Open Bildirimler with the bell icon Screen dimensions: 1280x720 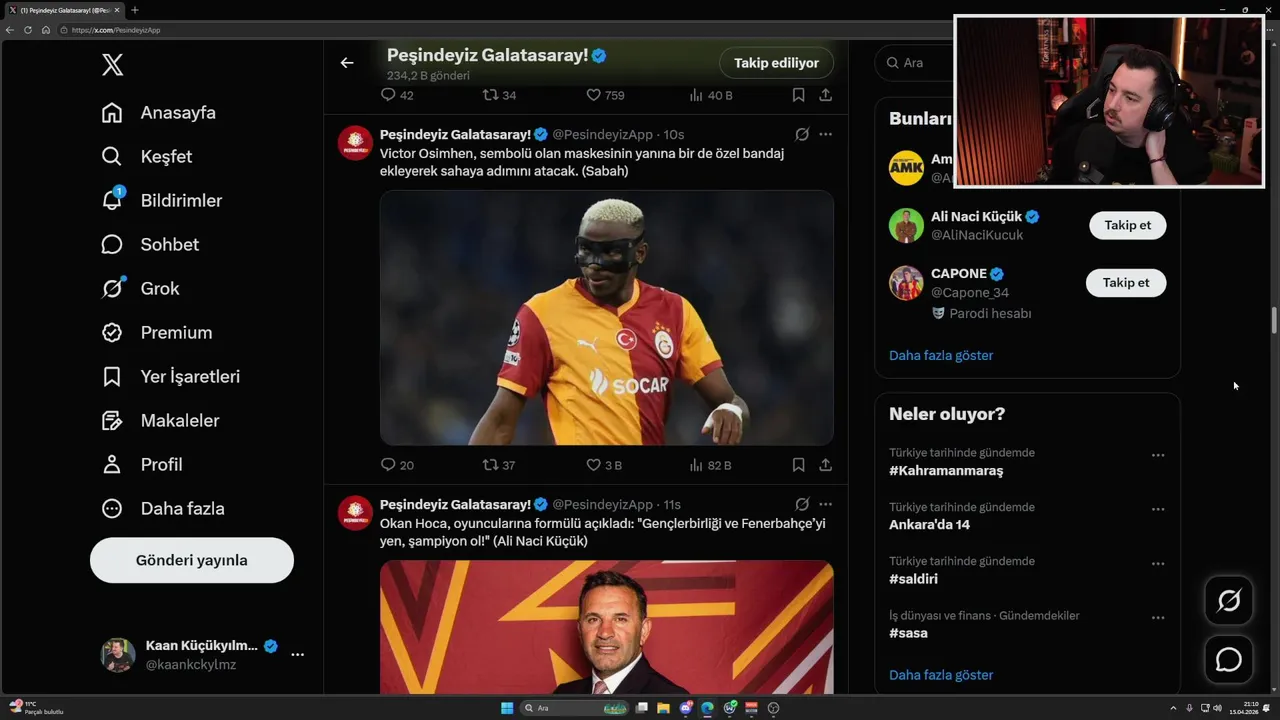(161, 201)
